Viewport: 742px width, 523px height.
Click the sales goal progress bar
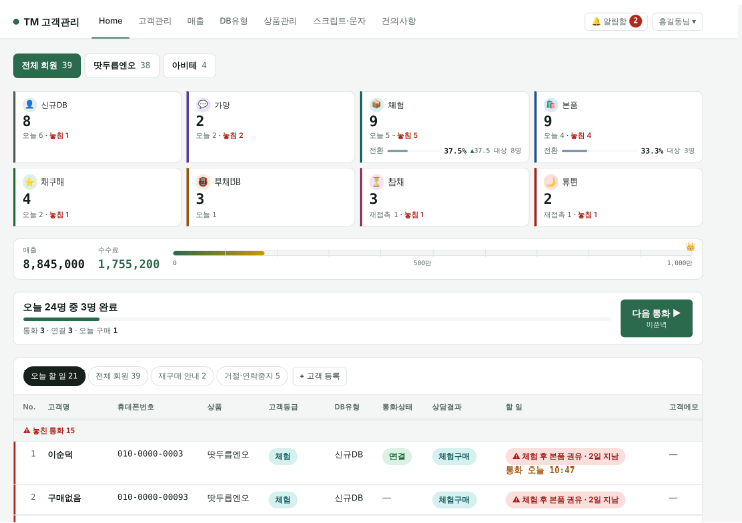point(433,253)
